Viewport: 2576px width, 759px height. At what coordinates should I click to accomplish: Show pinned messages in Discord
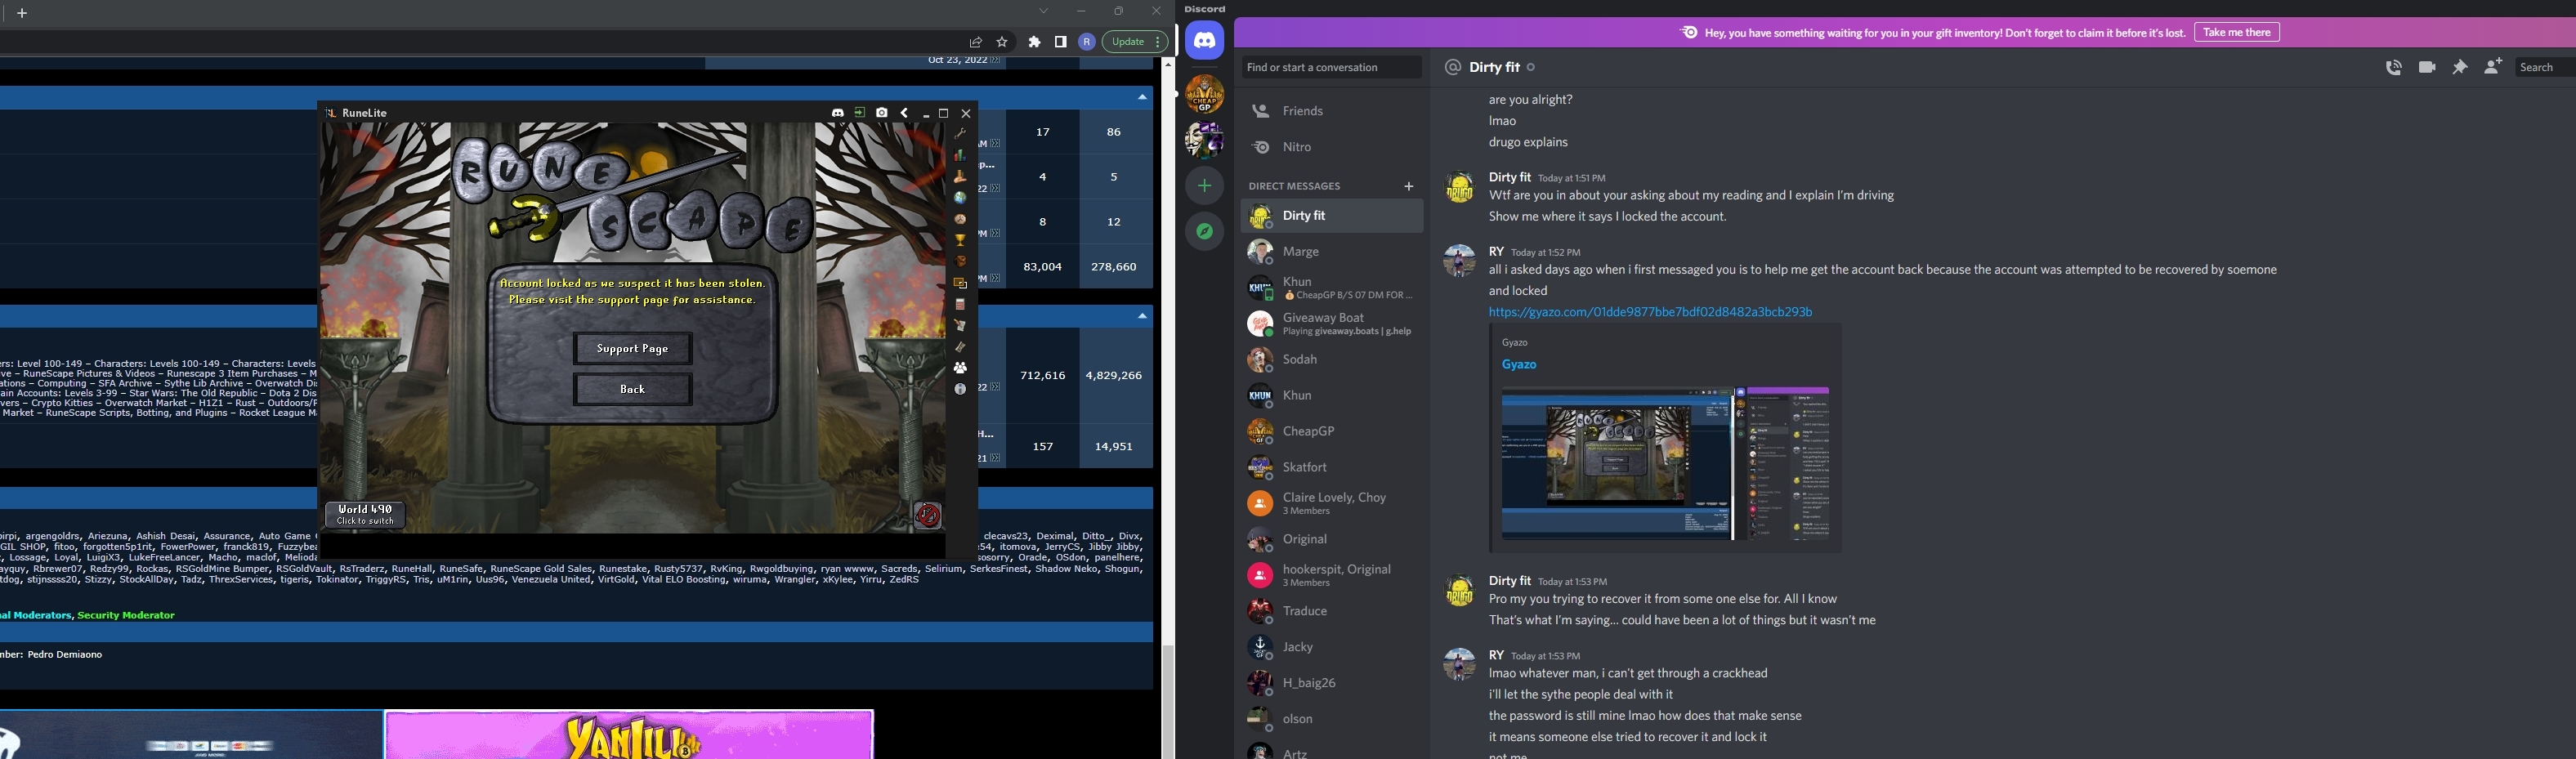pos(2460,68)
